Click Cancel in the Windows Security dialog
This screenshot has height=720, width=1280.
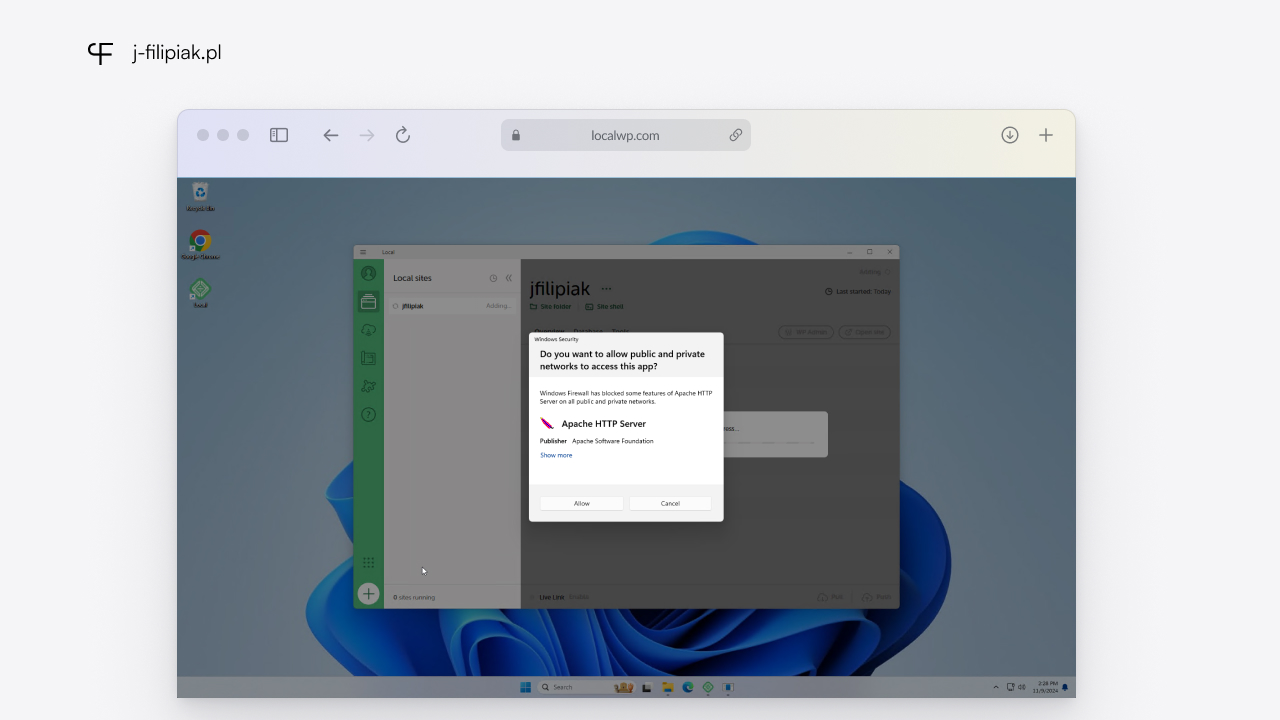pyautogui.click(x=670, y=503)
